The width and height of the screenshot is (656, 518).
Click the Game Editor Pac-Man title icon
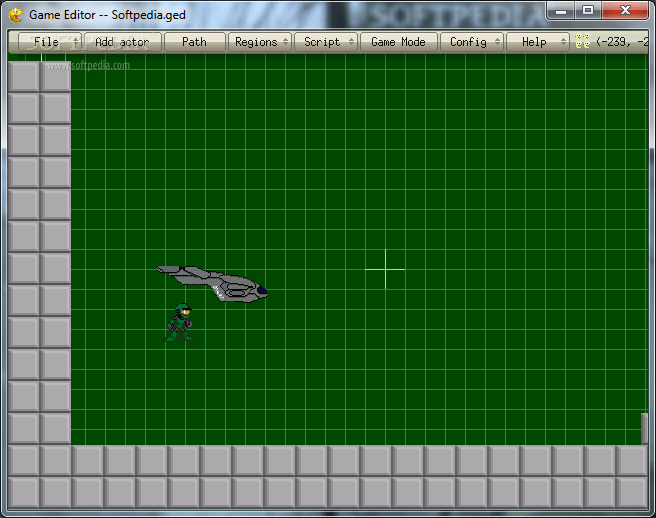coord(16,15)
